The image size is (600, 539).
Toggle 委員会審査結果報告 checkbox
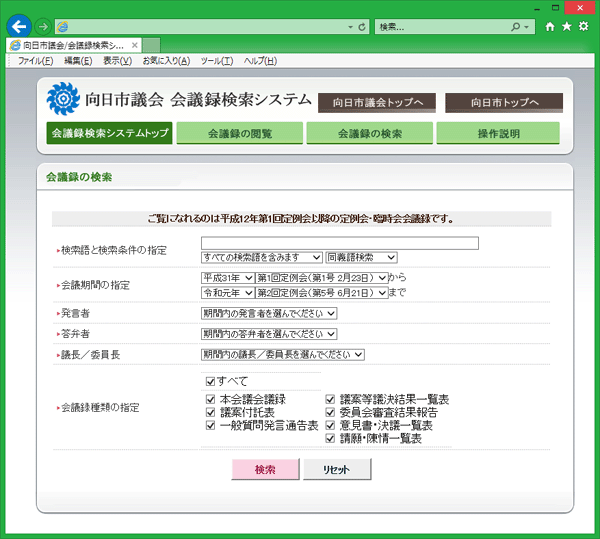(330, 412)
